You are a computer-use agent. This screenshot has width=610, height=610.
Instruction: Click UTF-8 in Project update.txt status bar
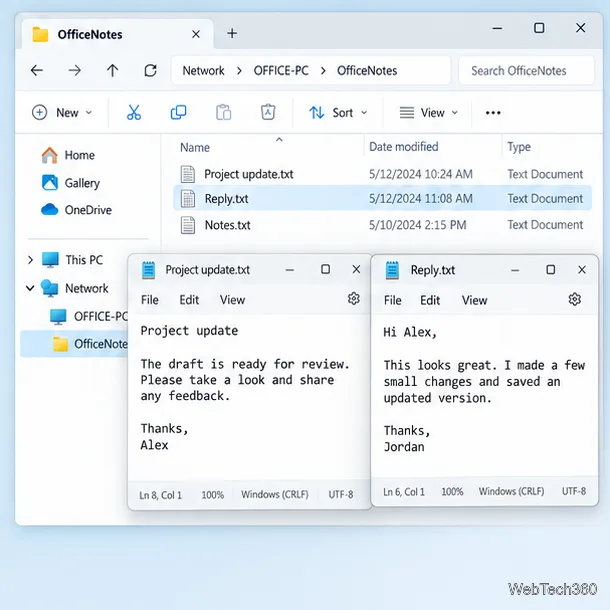[341, 494]
